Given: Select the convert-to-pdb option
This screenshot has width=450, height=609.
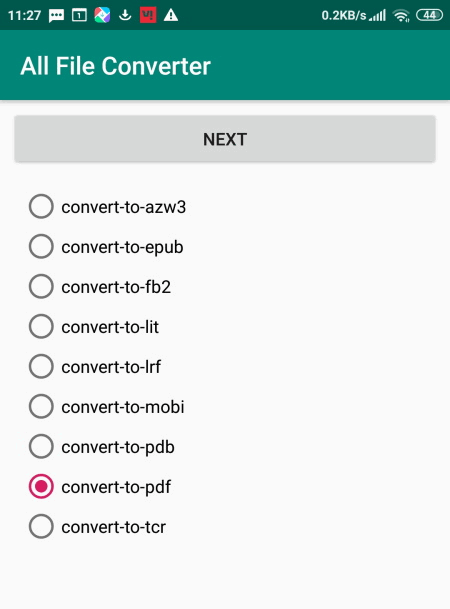Looking at the screenshot, I should point(102,447).
